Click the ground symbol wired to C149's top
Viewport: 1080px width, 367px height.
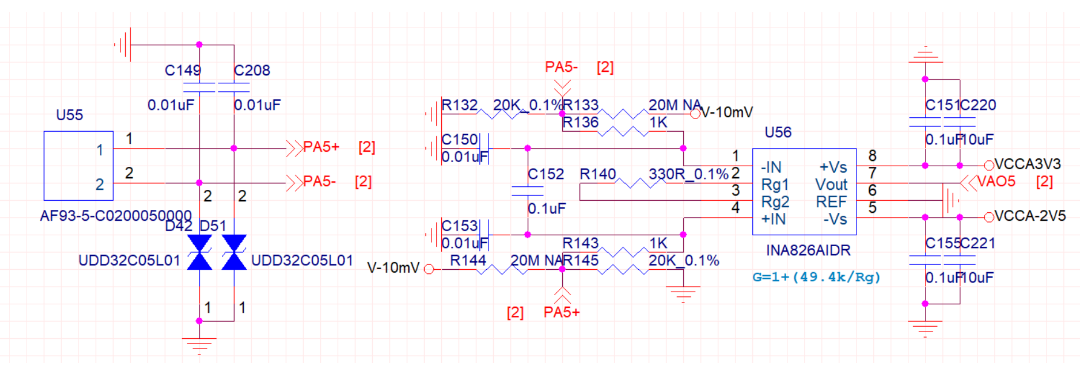point(123,45)
